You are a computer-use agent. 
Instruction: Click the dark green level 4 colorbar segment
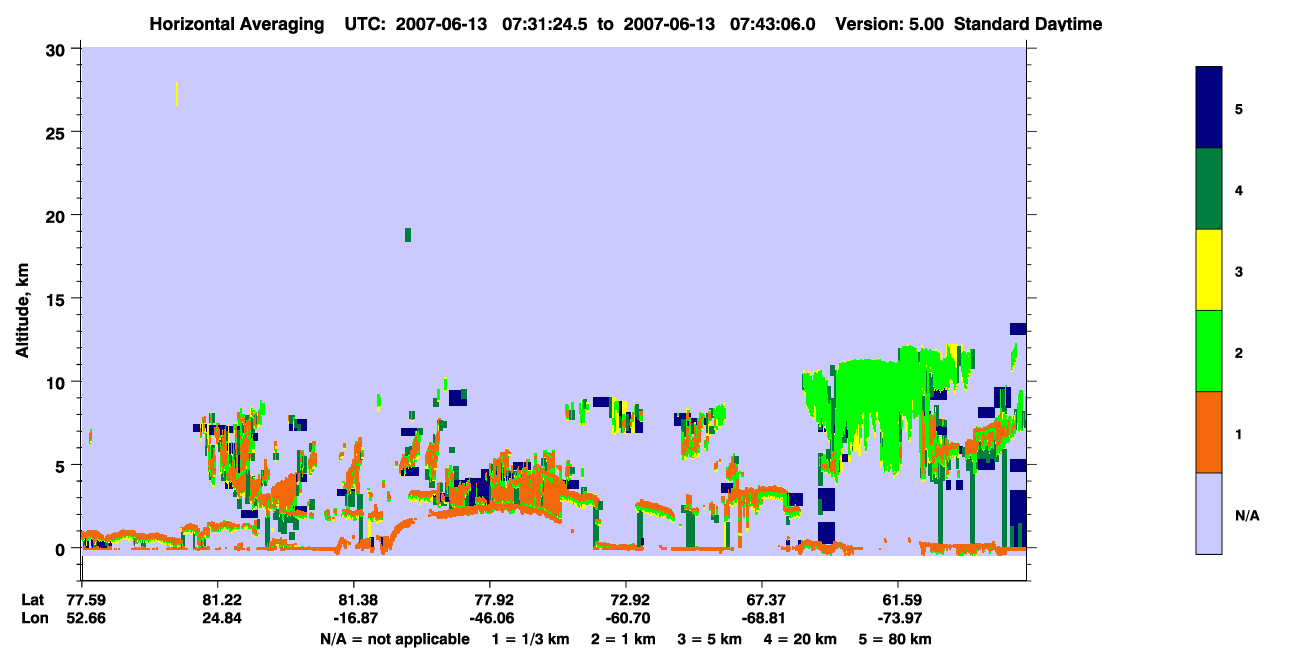tap(1208, 189)
